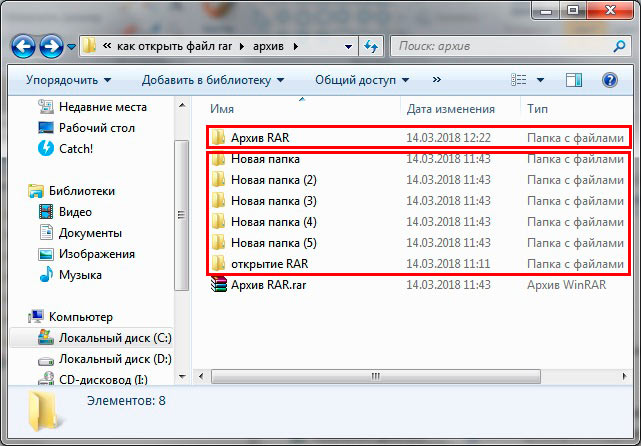Select 'Компьютер' in navigation pane

tap(81, 317)
